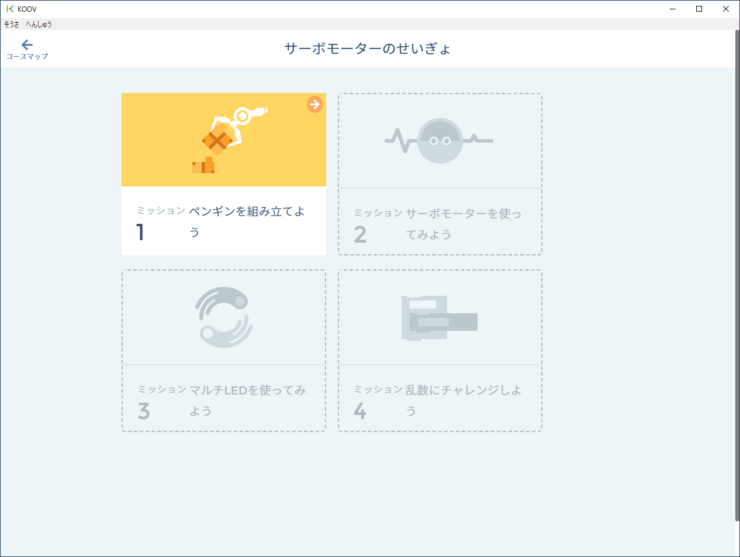
Task: Open mission 4 乱数にチャレンジしよう title
Action: [463, 400]
